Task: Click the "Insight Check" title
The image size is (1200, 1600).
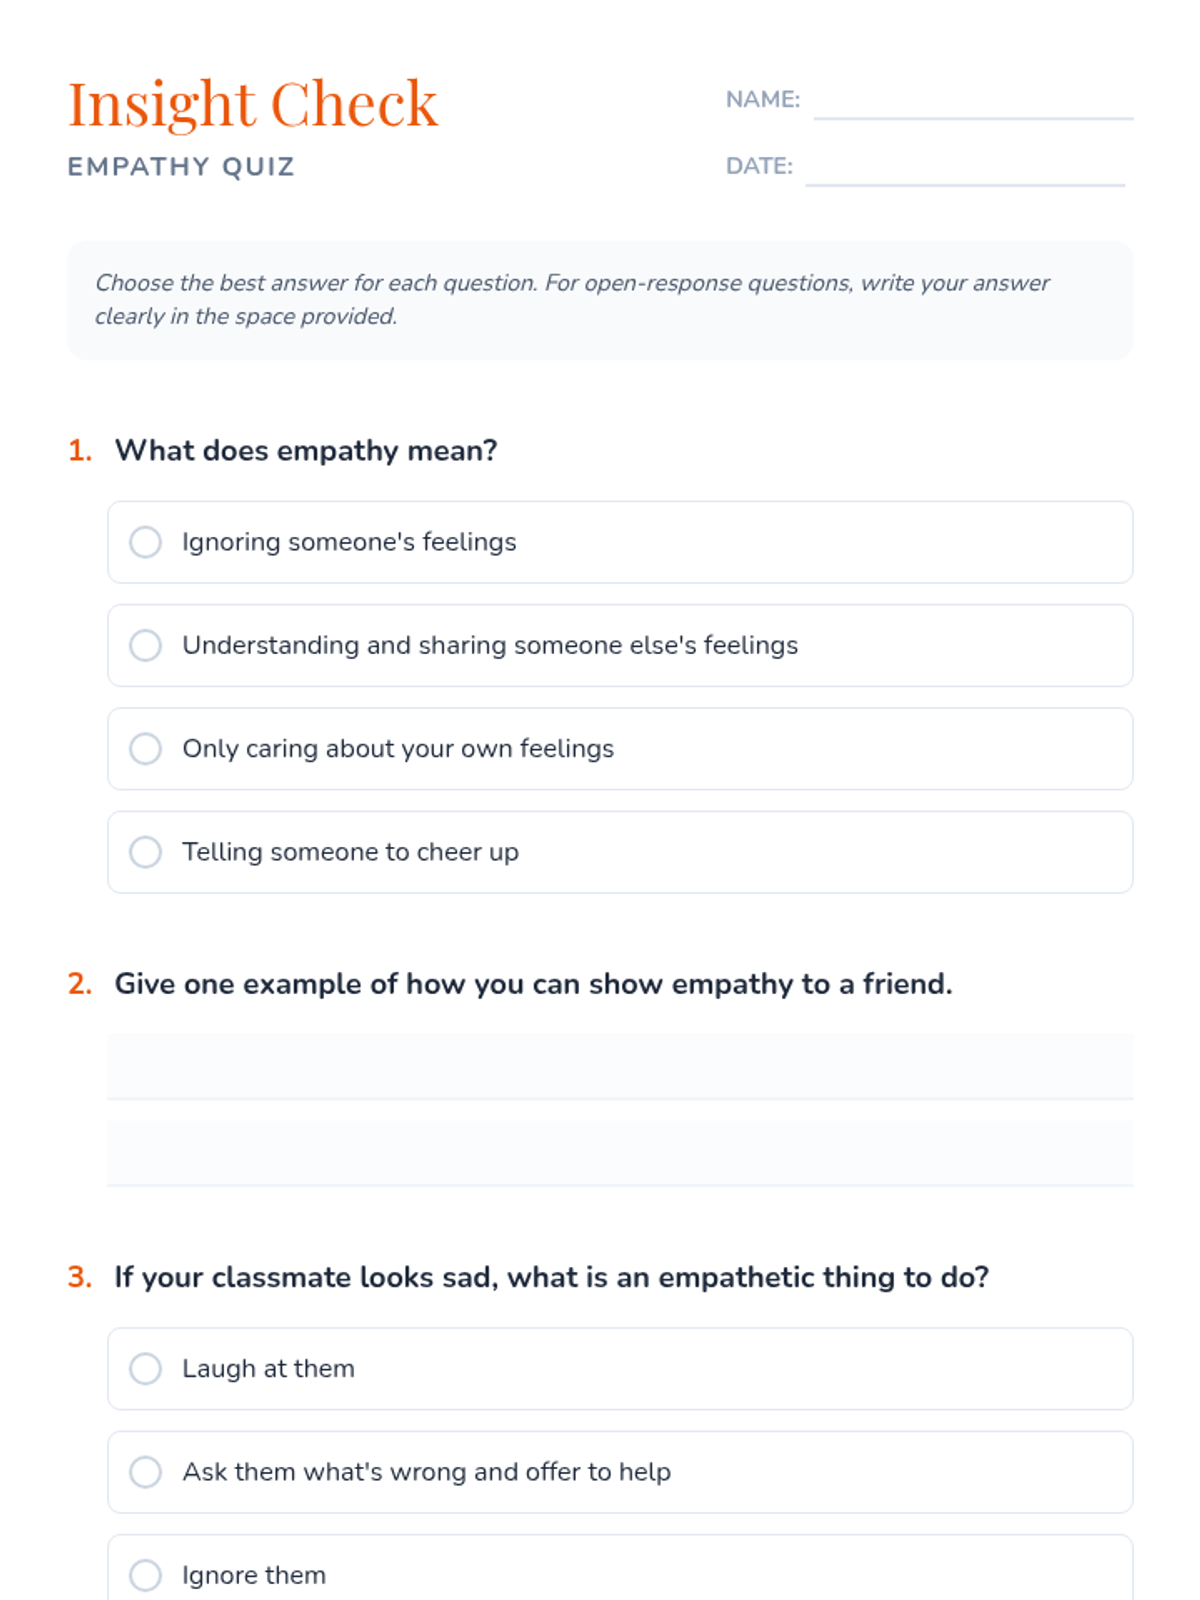Action: [x=253, y=104]
